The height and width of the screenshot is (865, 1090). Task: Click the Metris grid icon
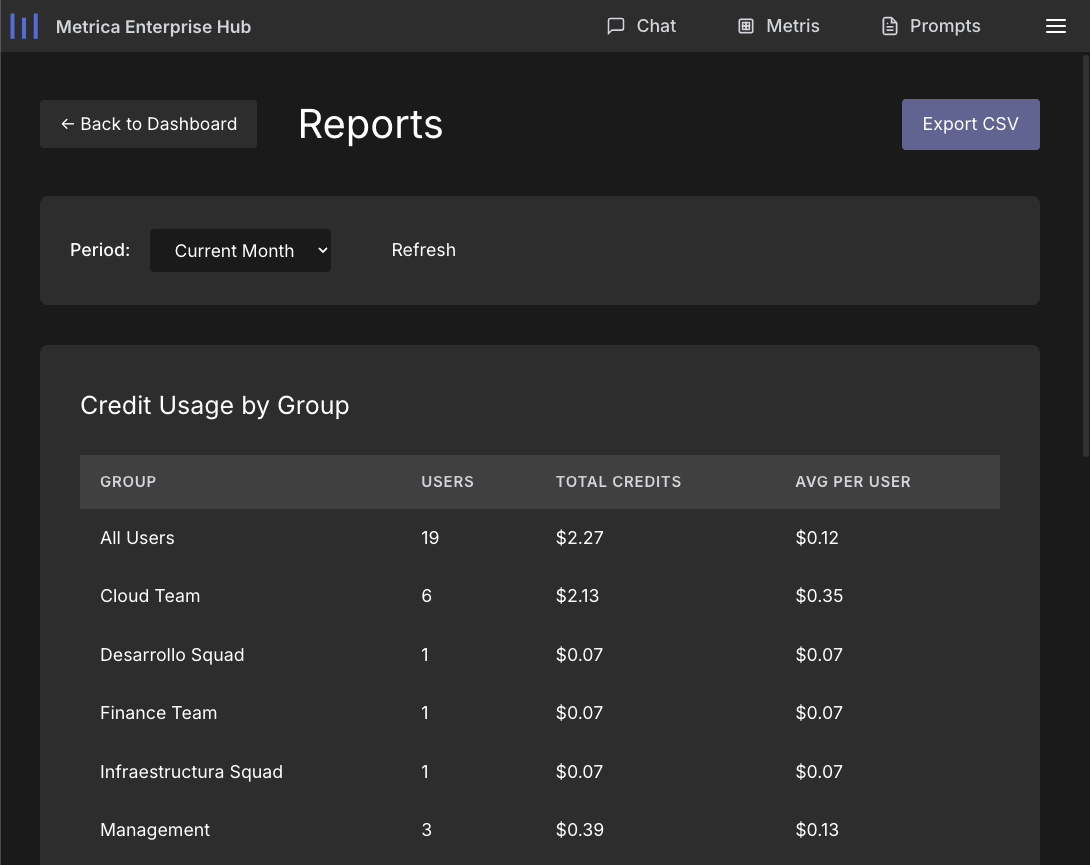746,26
